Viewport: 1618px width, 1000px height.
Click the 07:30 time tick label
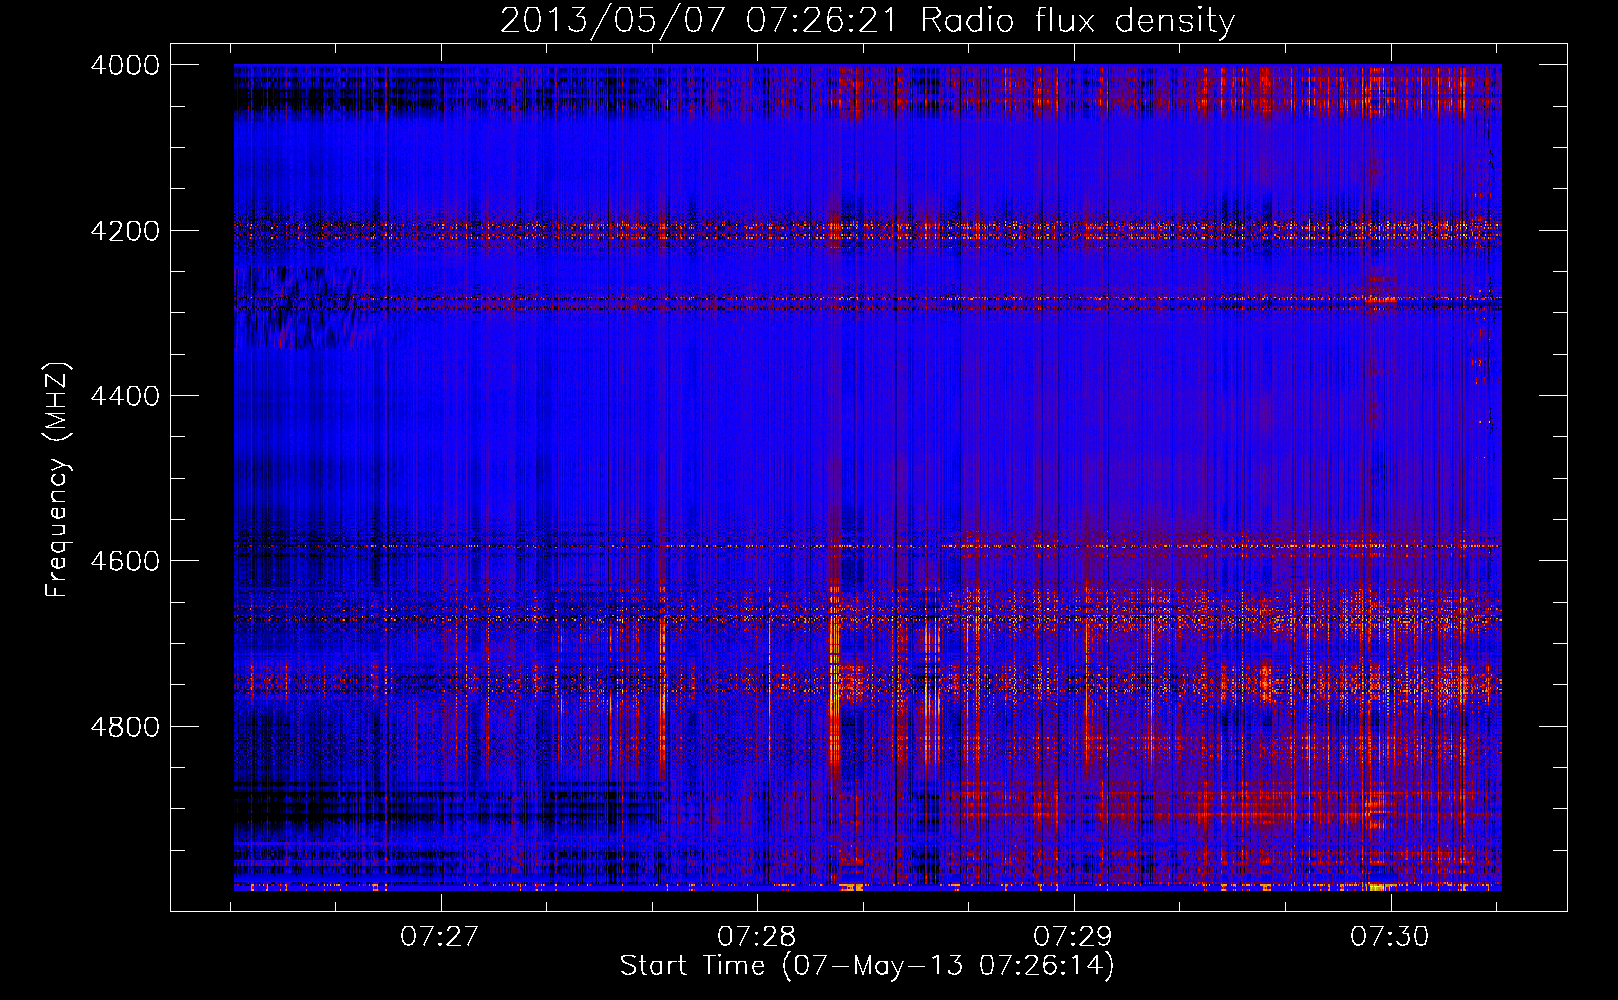[x=1390, y=937]
